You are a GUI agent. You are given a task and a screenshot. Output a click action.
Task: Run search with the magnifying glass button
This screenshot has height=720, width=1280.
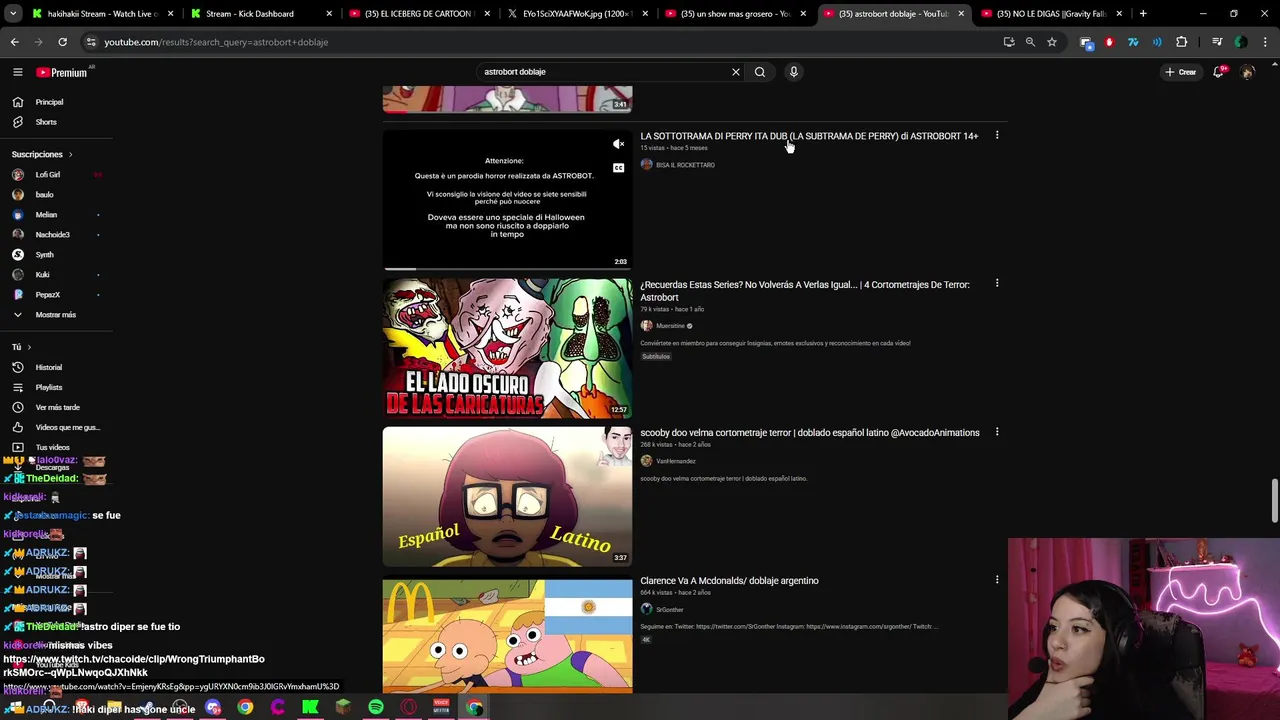(760, 72)
